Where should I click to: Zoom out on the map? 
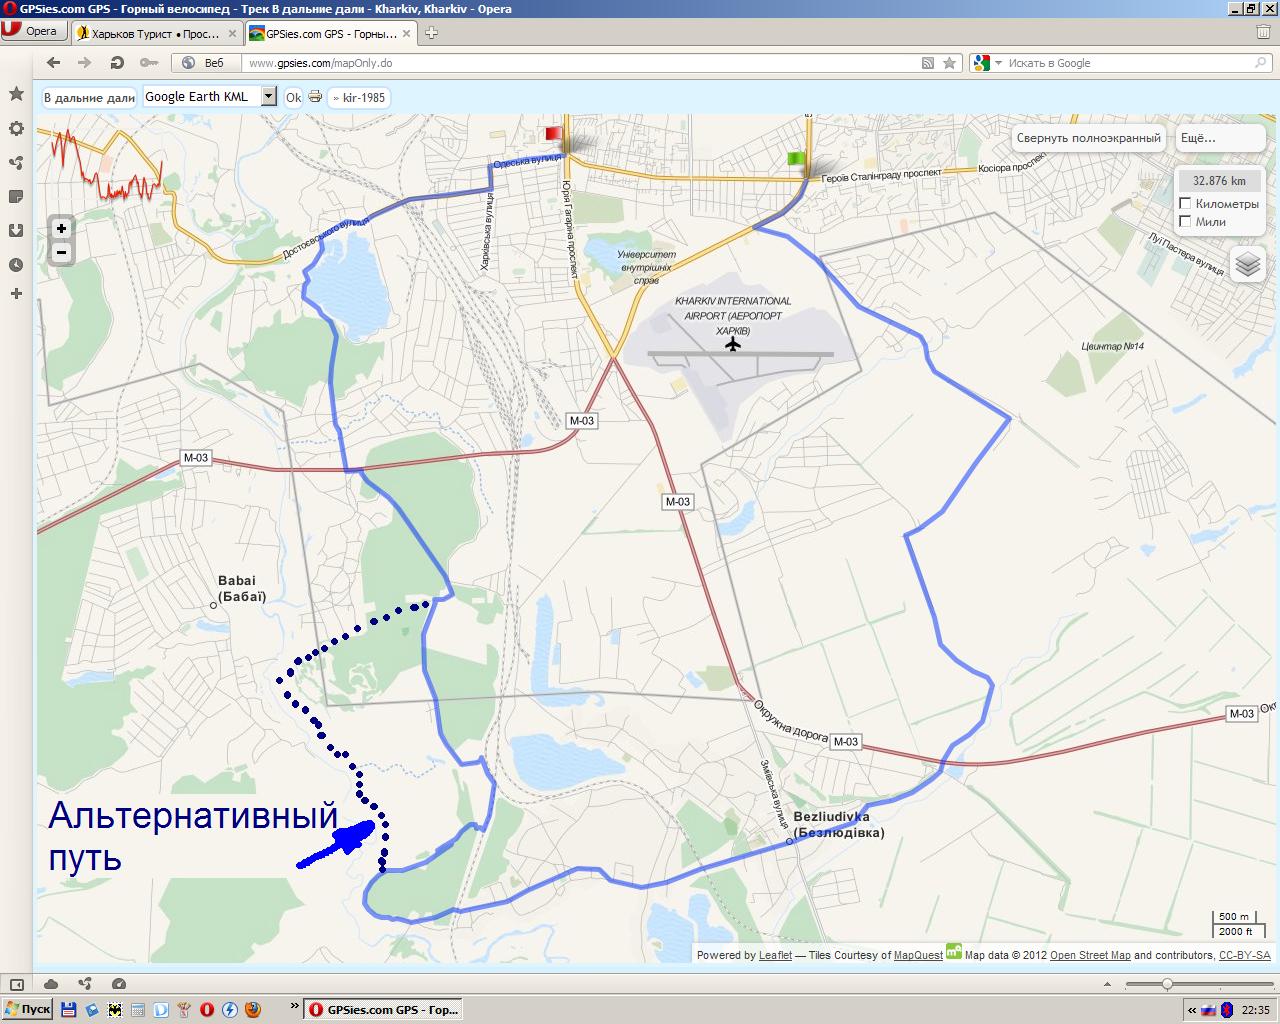61,252
